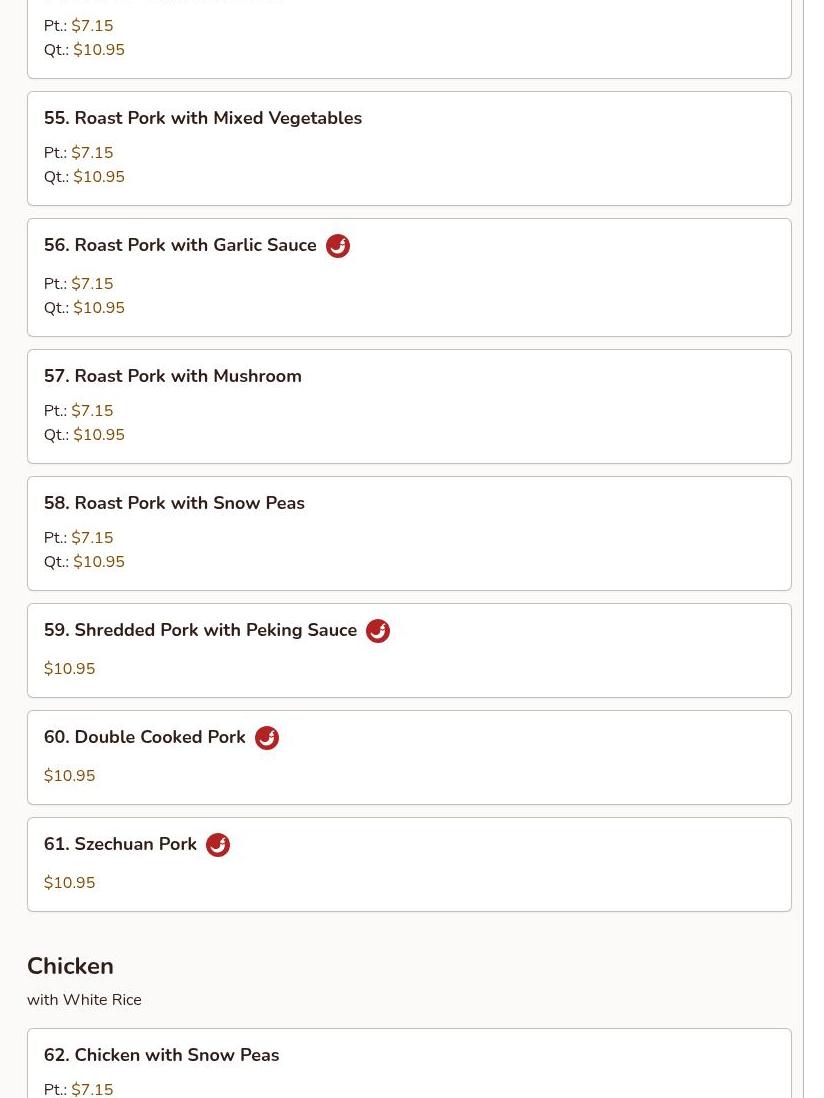Screen dimensions: 824x1098
Task: Open 55. Roast Pork with Mixed Vegetables item
Action: pyautogui.click(x=409, y=148)
